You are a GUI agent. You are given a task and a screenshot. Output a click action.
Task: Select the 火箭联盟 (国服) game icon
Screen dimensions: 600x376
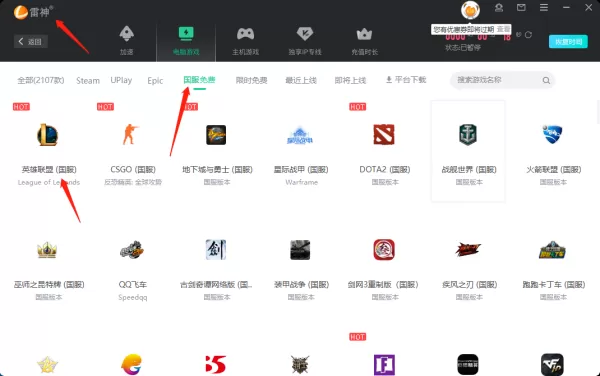point(552,134)
